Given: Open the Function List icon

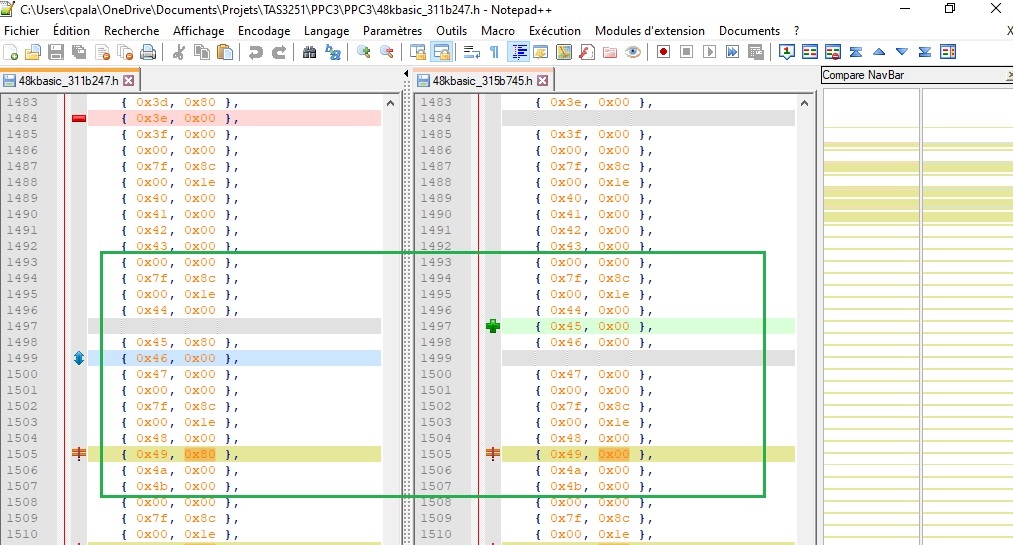Looking at the screenshot, I should (x=587, y=52).
